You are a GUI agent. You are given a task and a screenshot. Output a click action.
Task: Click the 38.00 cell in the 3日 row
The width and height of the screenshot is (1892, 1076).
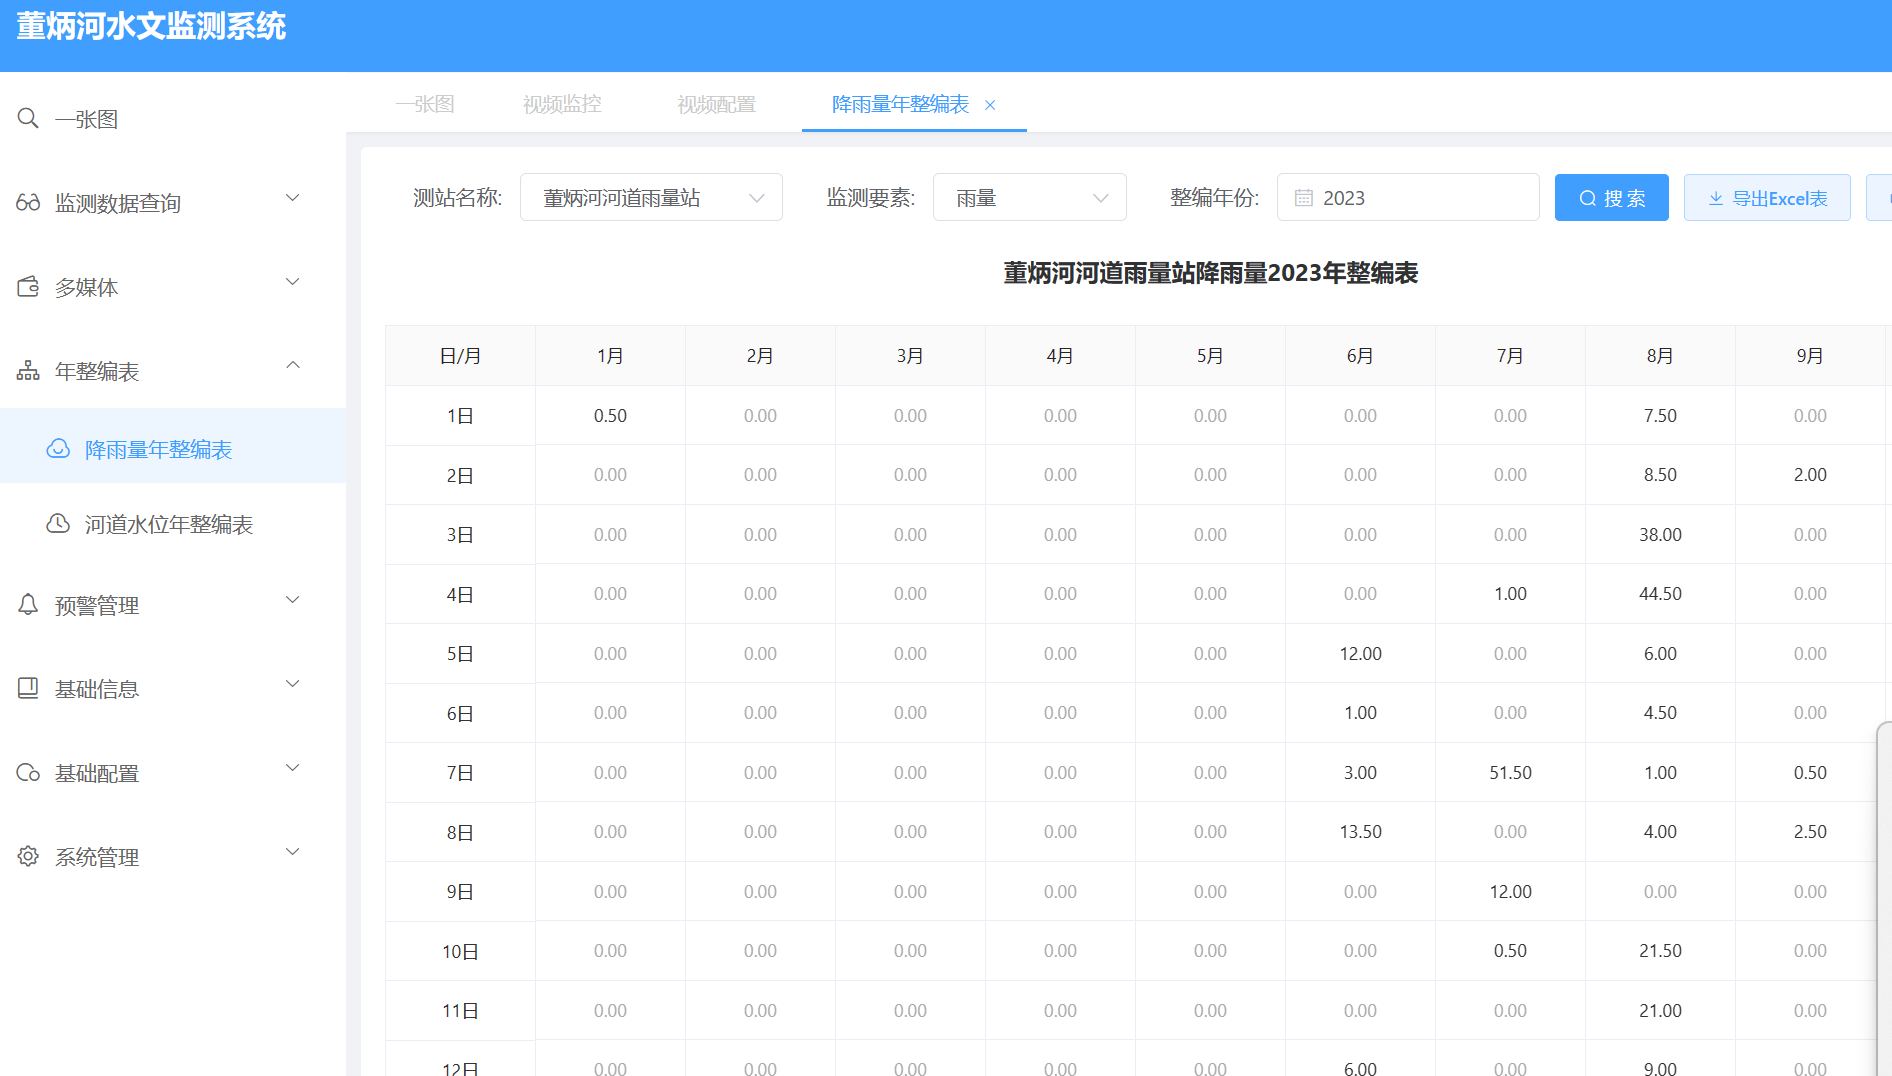pyautogui.click(x=1660, y=535)
